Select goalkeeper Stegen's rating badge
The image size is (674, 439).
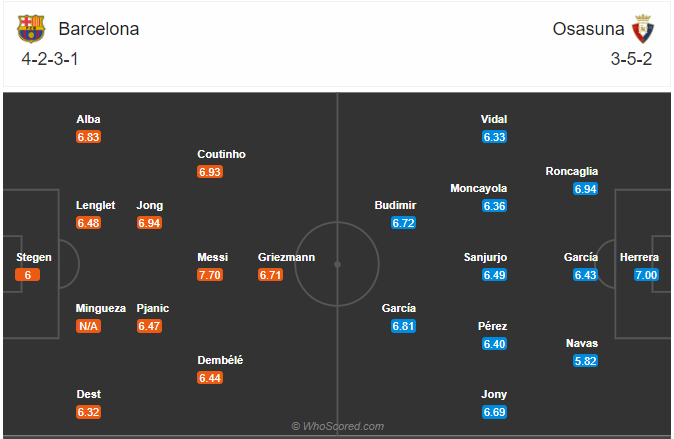[x=28, y=275]
